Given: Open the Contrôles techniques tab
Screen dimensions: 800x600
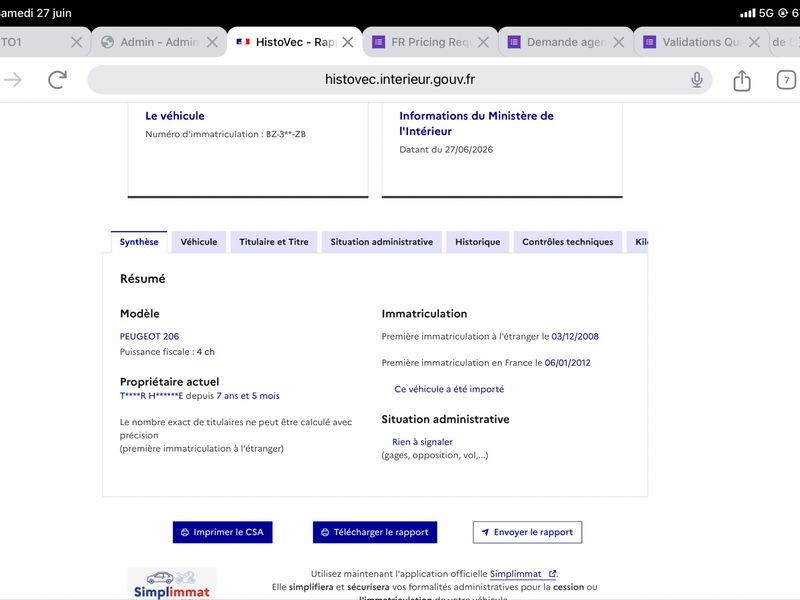Looking at the screenshot, I should coord(568,242).
